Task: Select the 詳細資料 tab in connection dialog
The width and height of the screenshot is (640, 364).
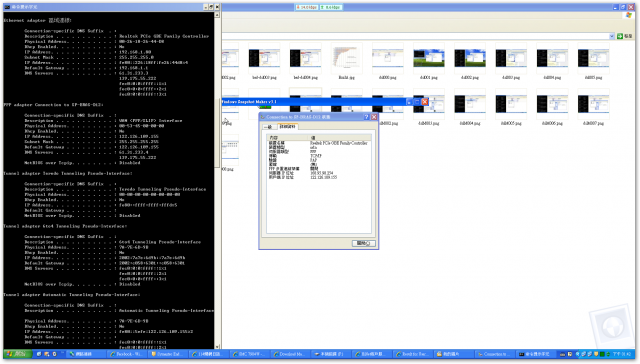Action: click(x=287, y=127)
